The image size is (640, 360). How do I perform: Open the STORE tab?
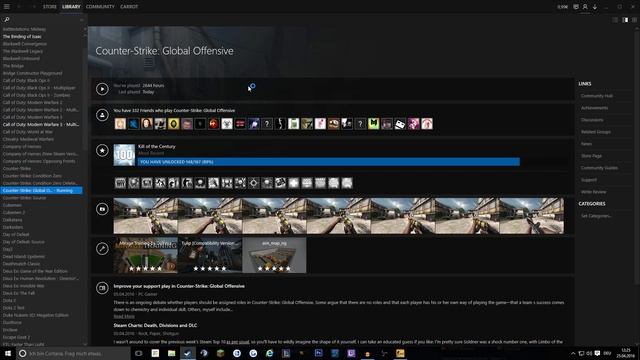tap(50, 7)
